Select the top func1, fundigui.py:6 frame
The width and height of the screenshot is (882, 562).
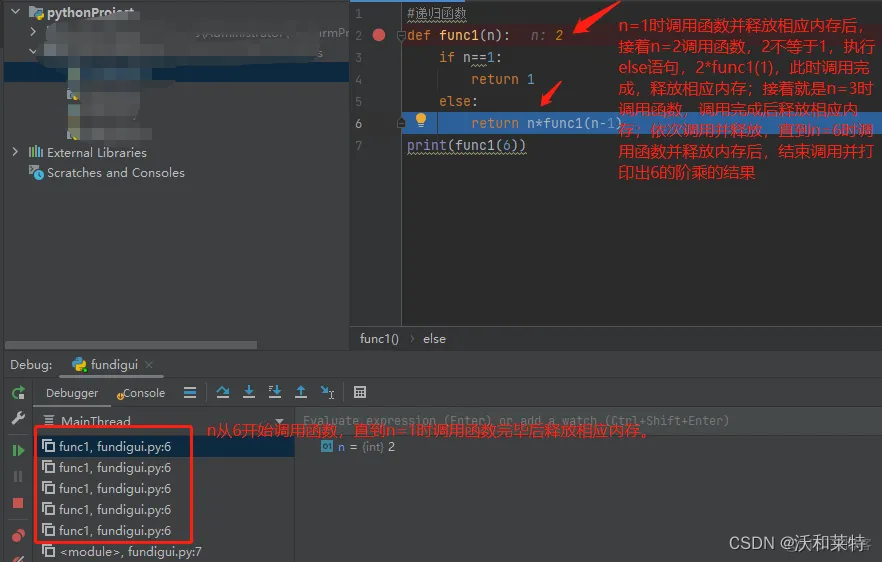point(164,446)
